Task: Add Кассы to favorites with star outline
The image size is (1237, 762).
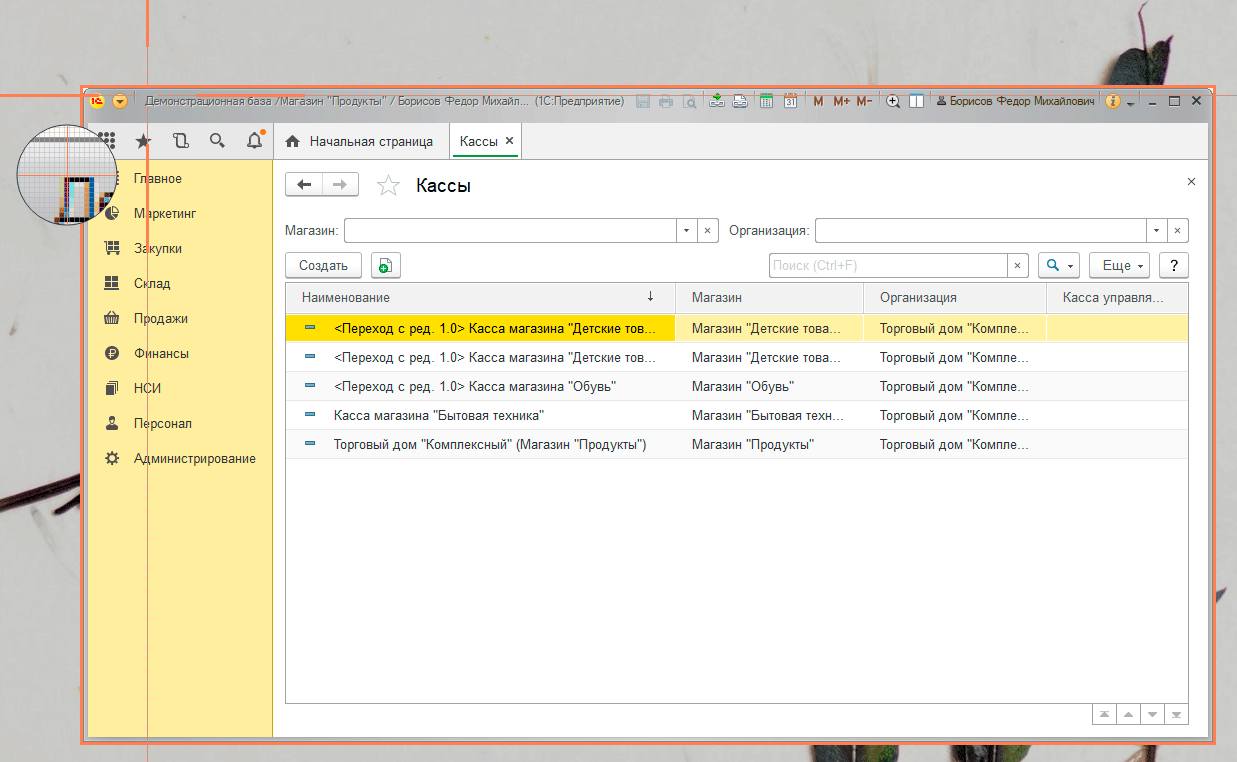Action: 388,185
